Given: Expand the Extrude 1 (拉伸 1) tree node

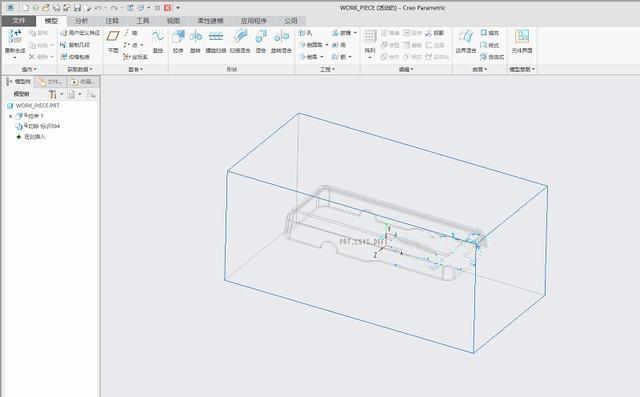Looking at the screenshot, I should click(x=11, y=116).
